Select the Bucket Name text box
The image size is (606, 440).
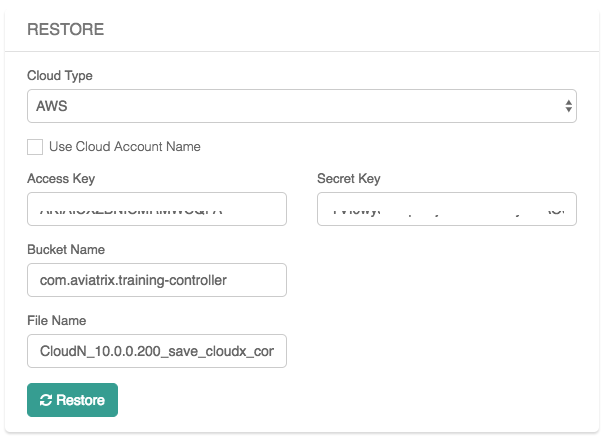pyautogui.click(x=157, y=280)
